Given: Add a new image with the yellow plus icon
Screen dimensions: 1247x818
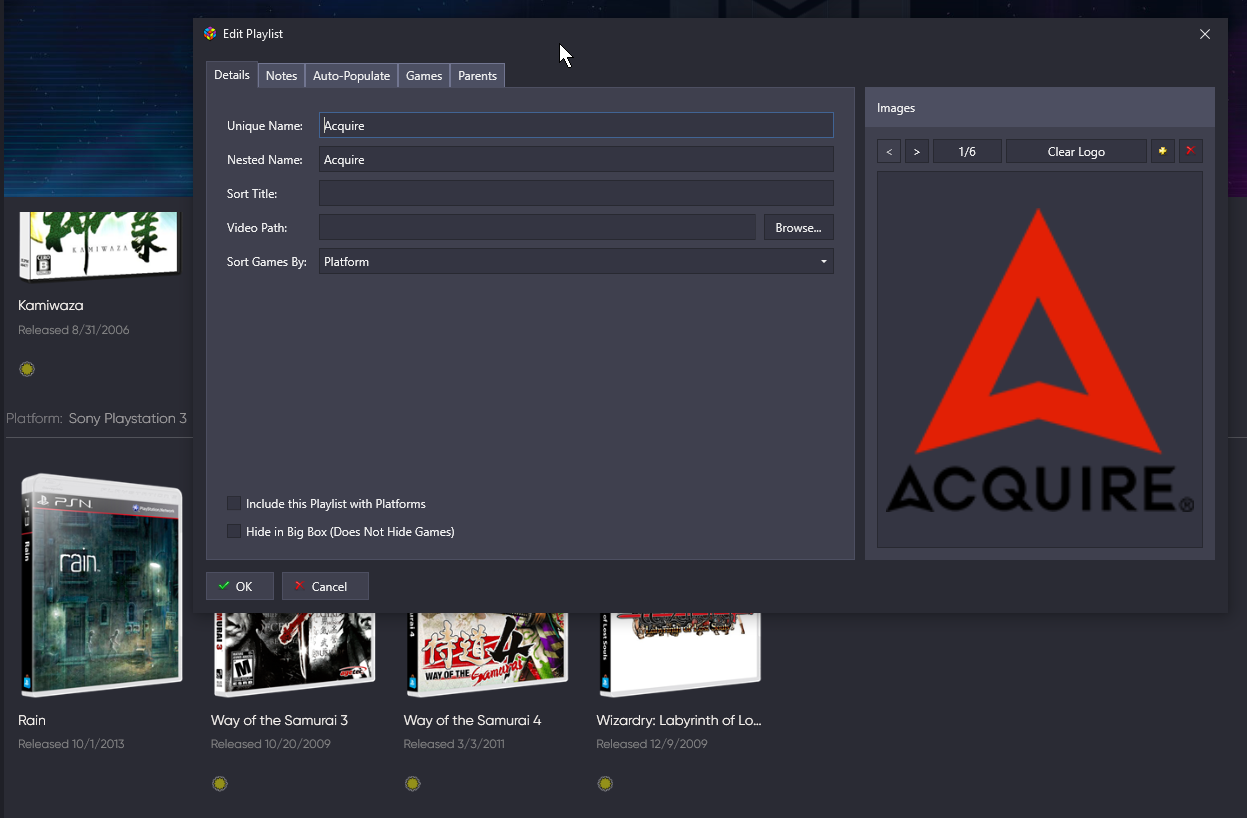Looking at the screenshot, I should [1163, 151].
